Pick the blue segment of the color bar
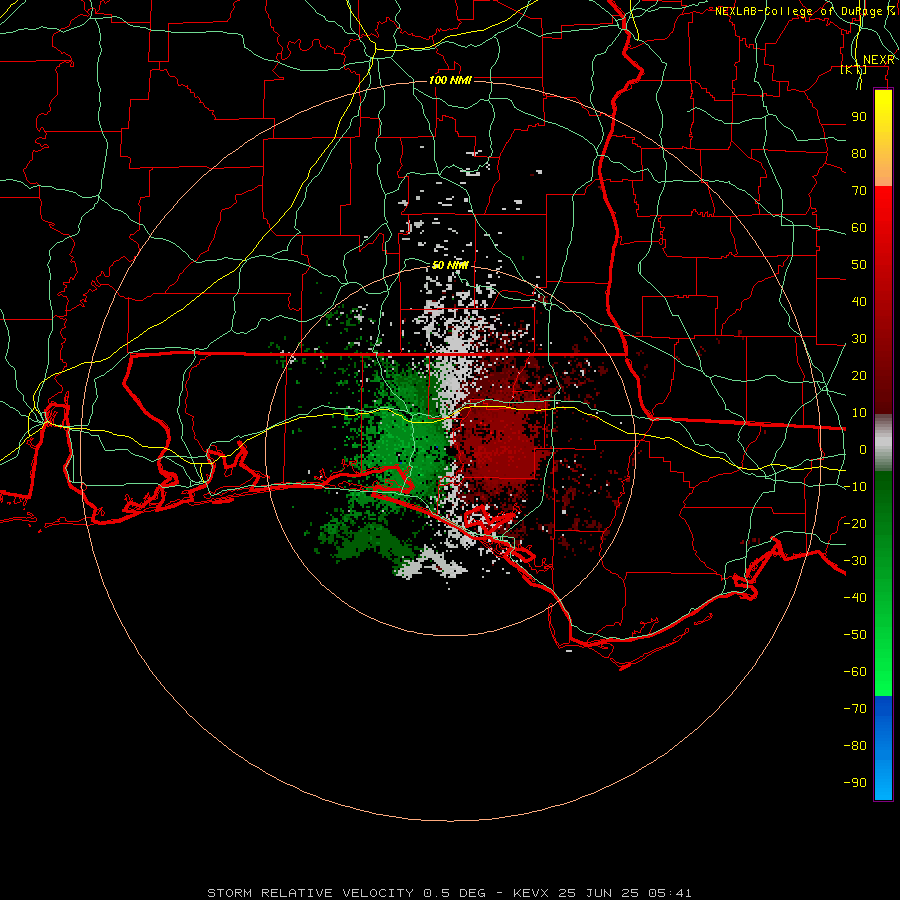Viewport: 900px width, 900px height. coord(883,748)
